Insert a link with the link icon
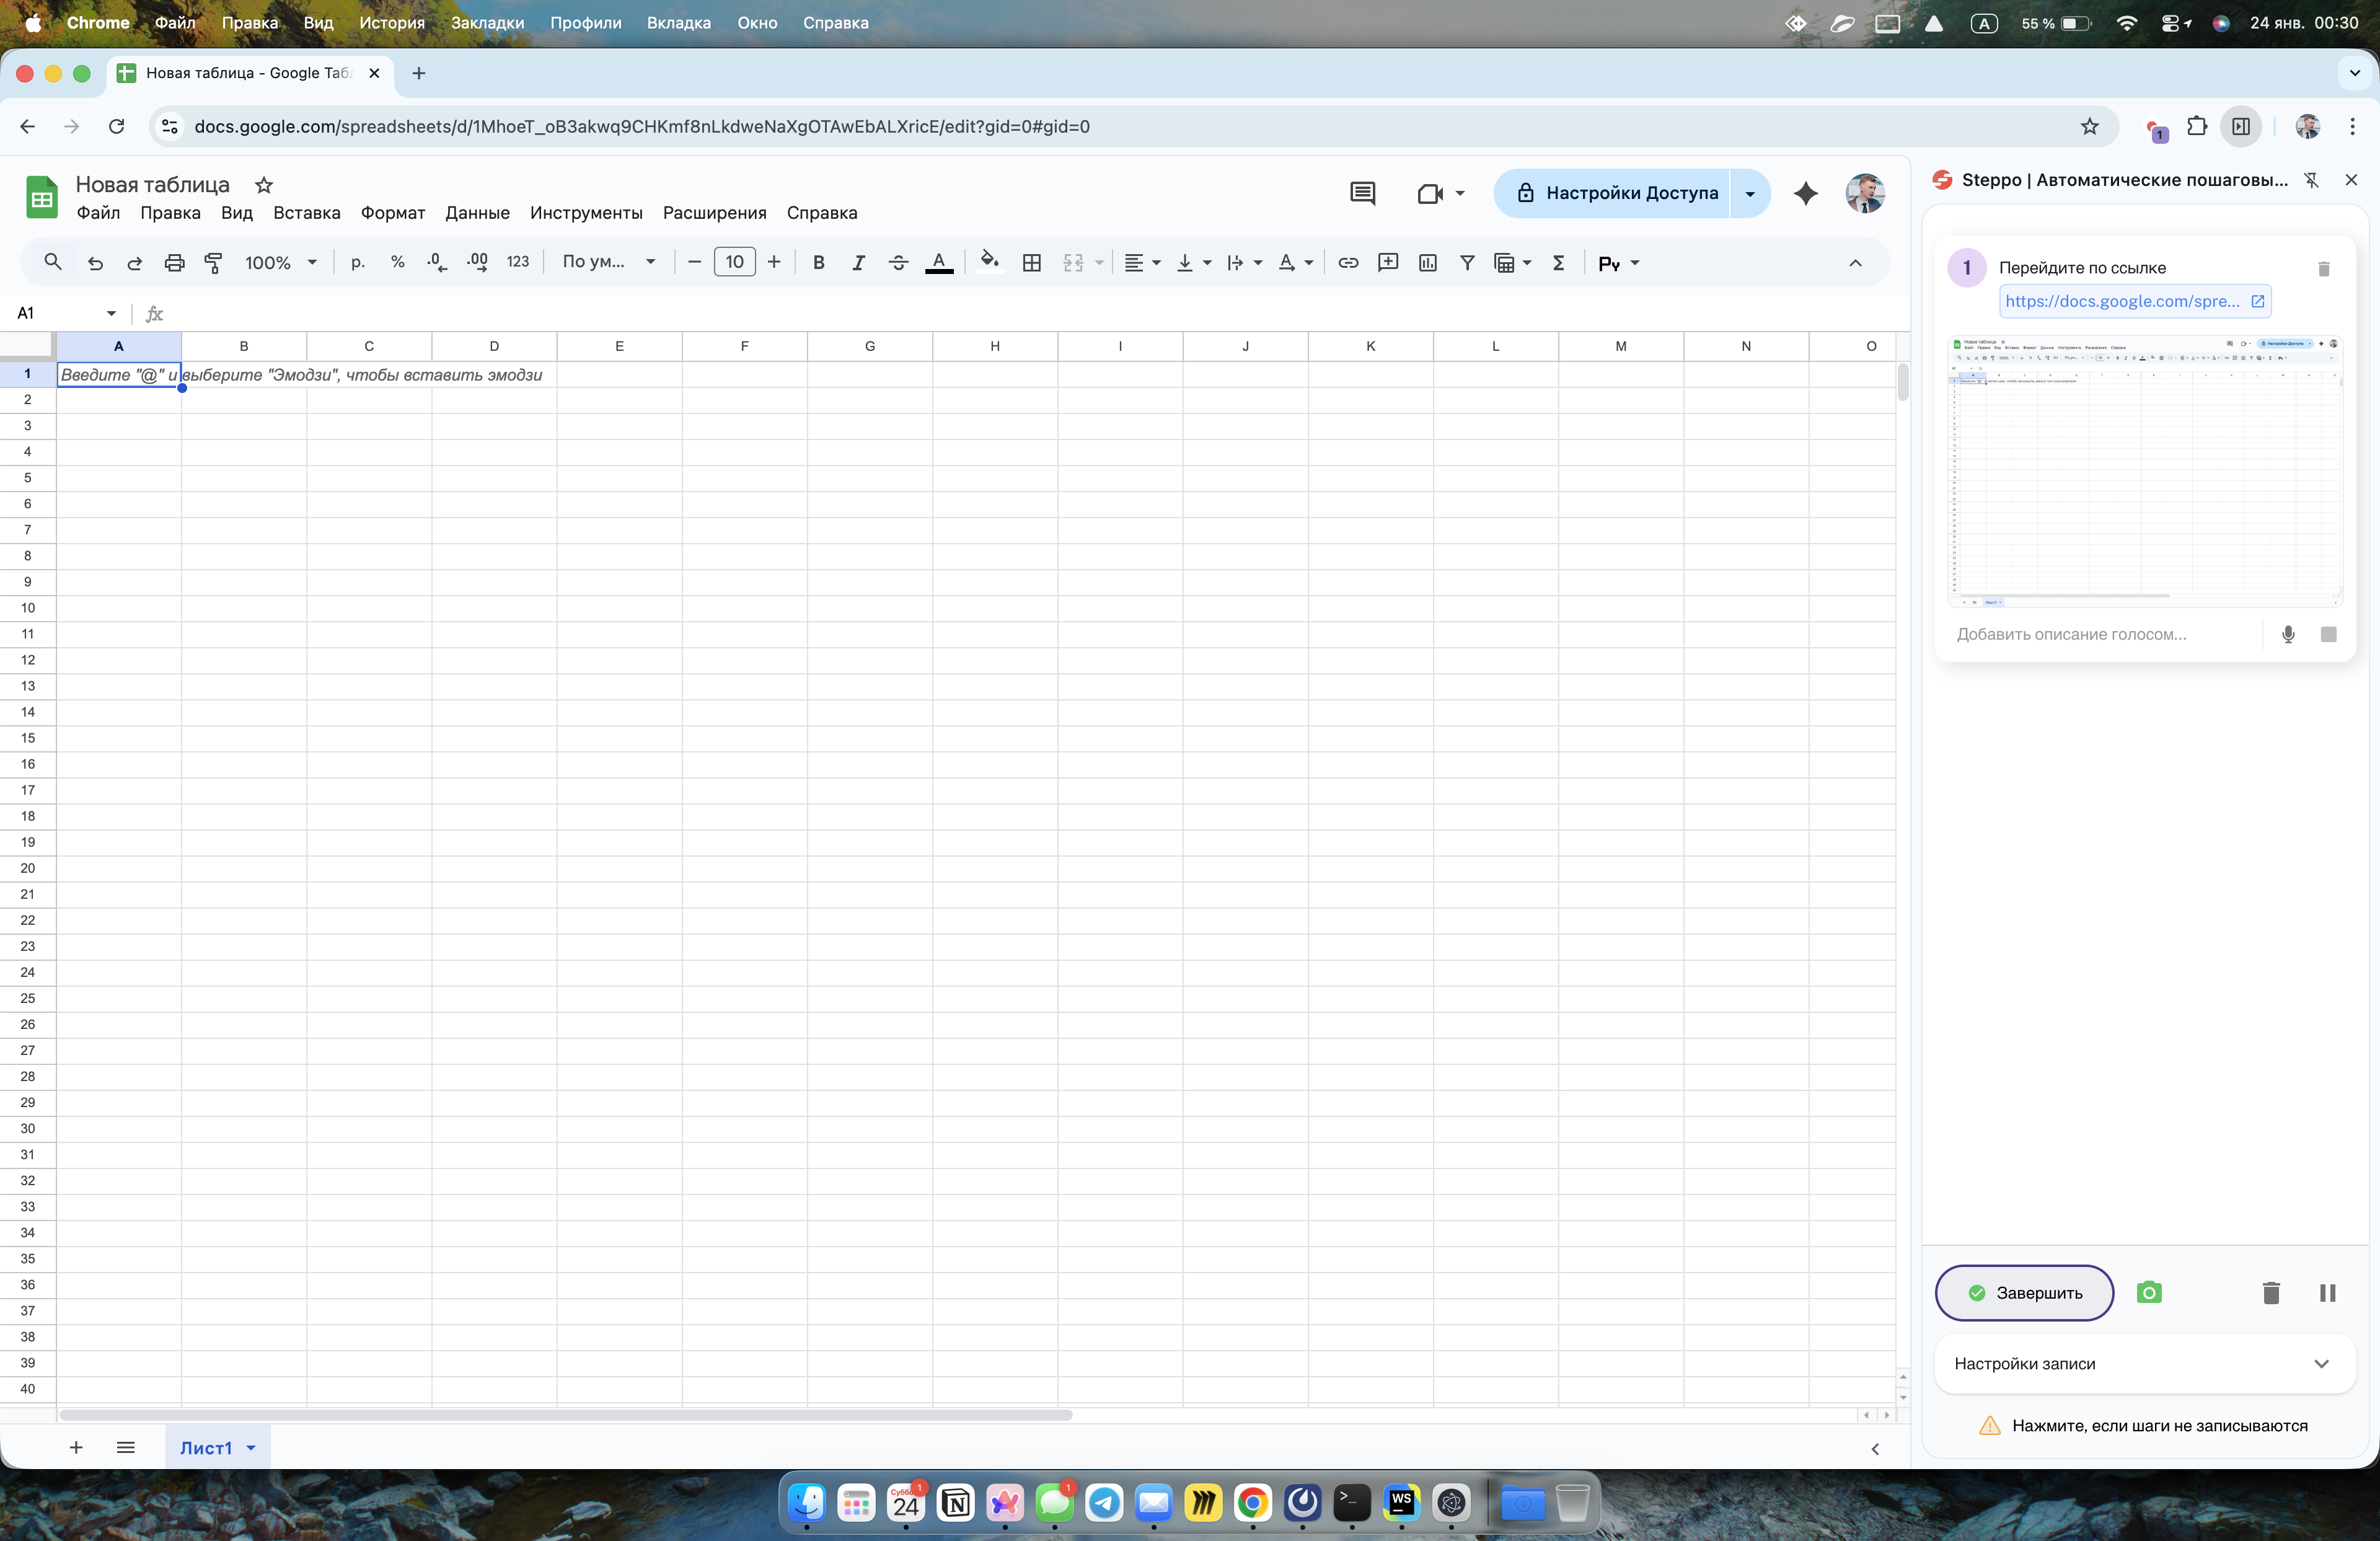Image resolution: width=2380 pixels, height=1541 pixels. click(1347, 263)
